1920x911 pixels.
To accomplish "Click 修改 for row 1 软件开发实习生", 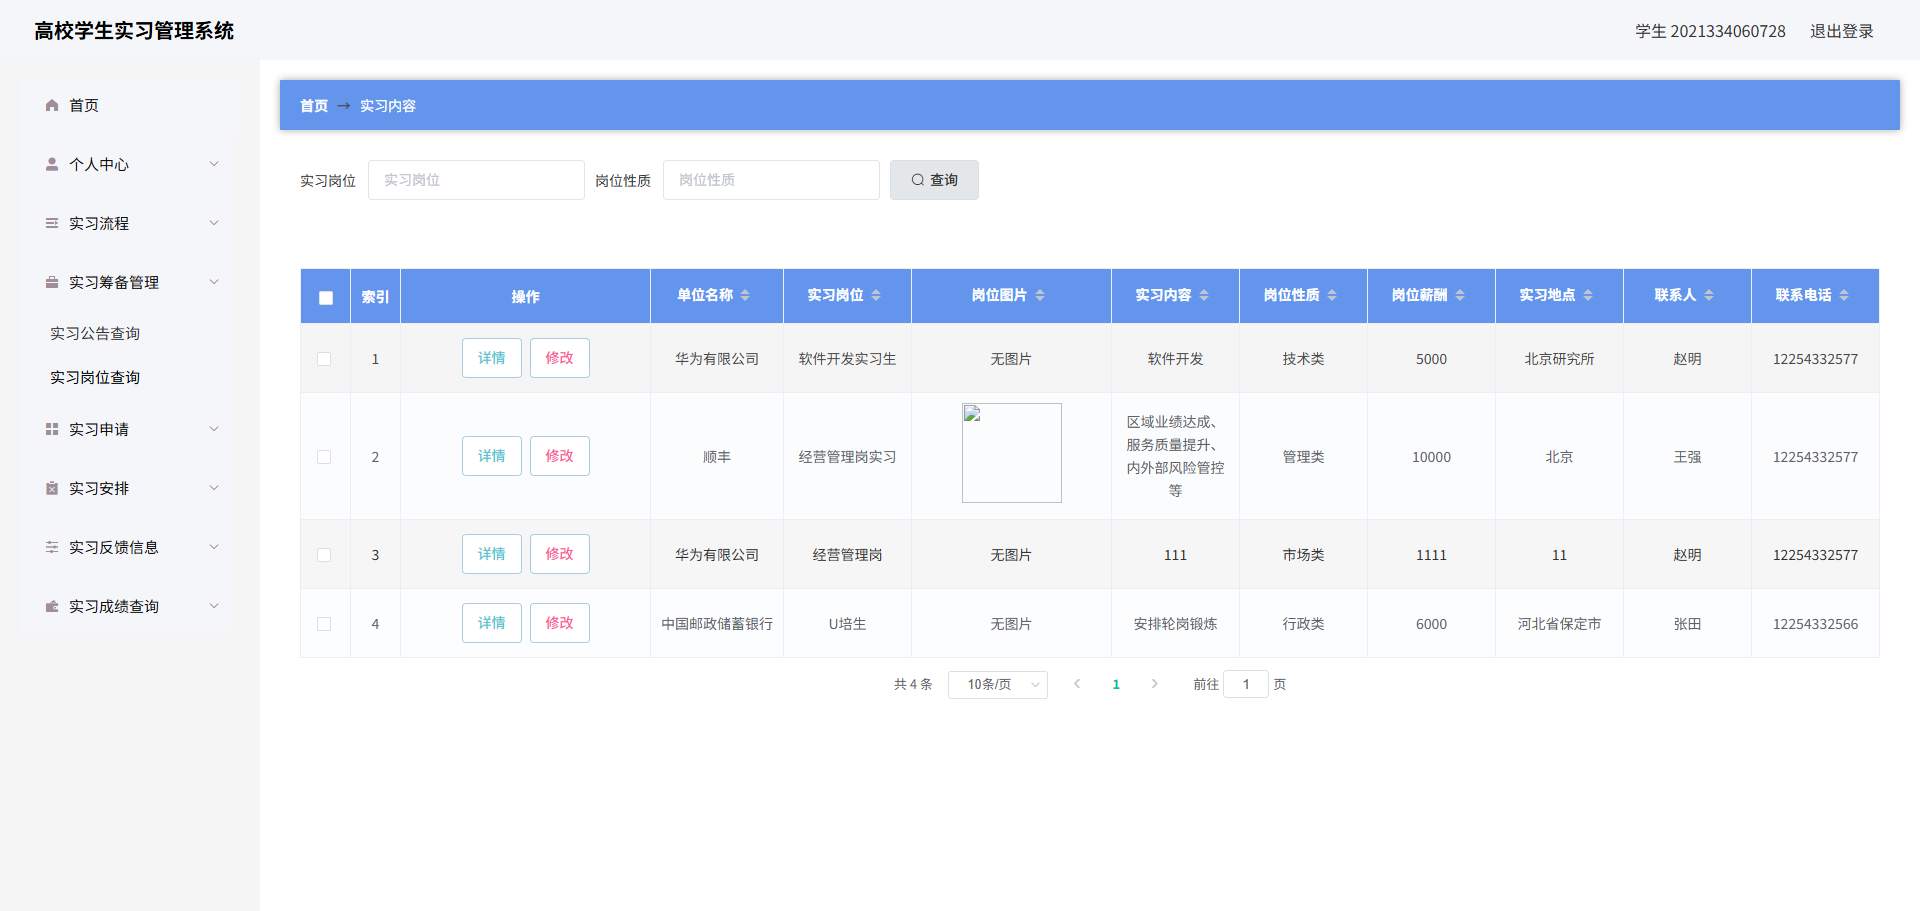I will point(560,358).
